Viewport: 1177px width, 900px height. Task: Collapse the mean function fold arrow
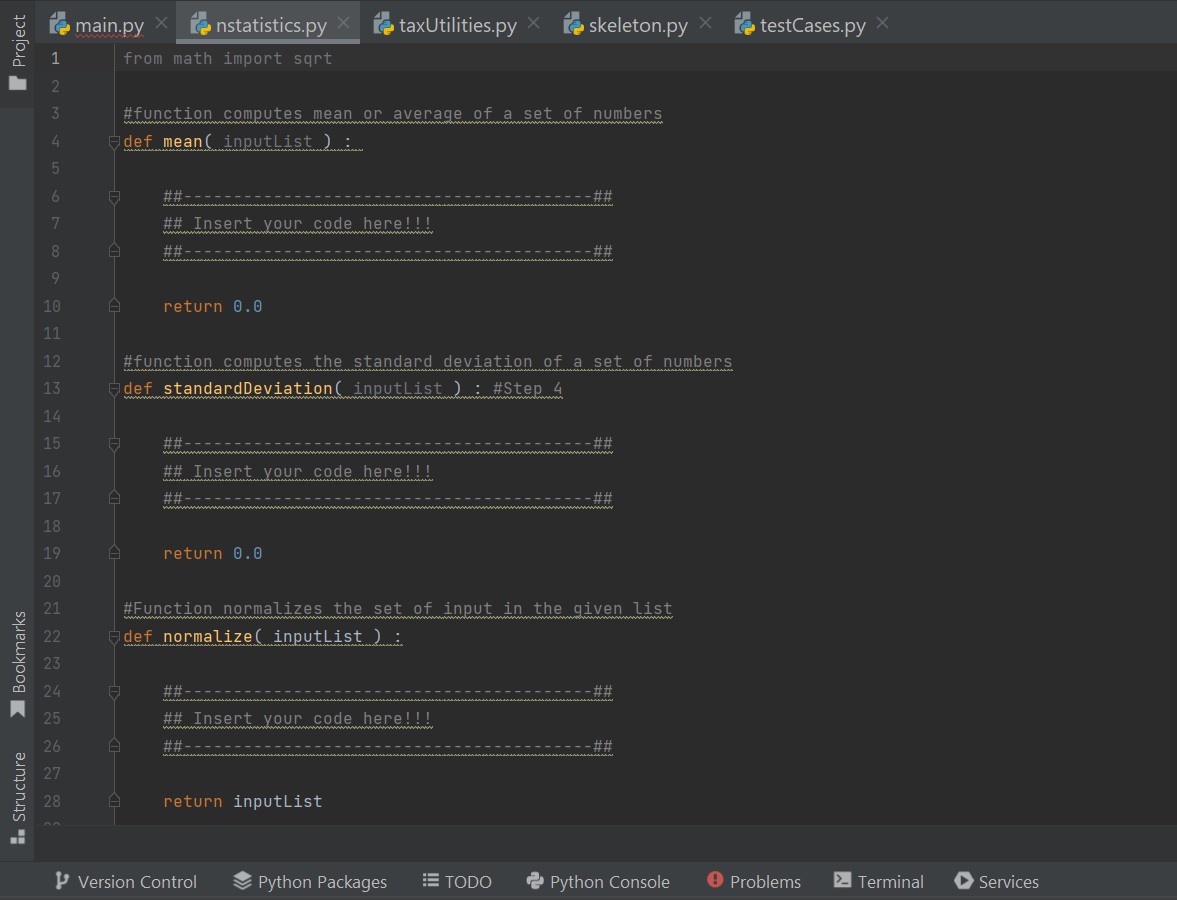coord(113,143)
